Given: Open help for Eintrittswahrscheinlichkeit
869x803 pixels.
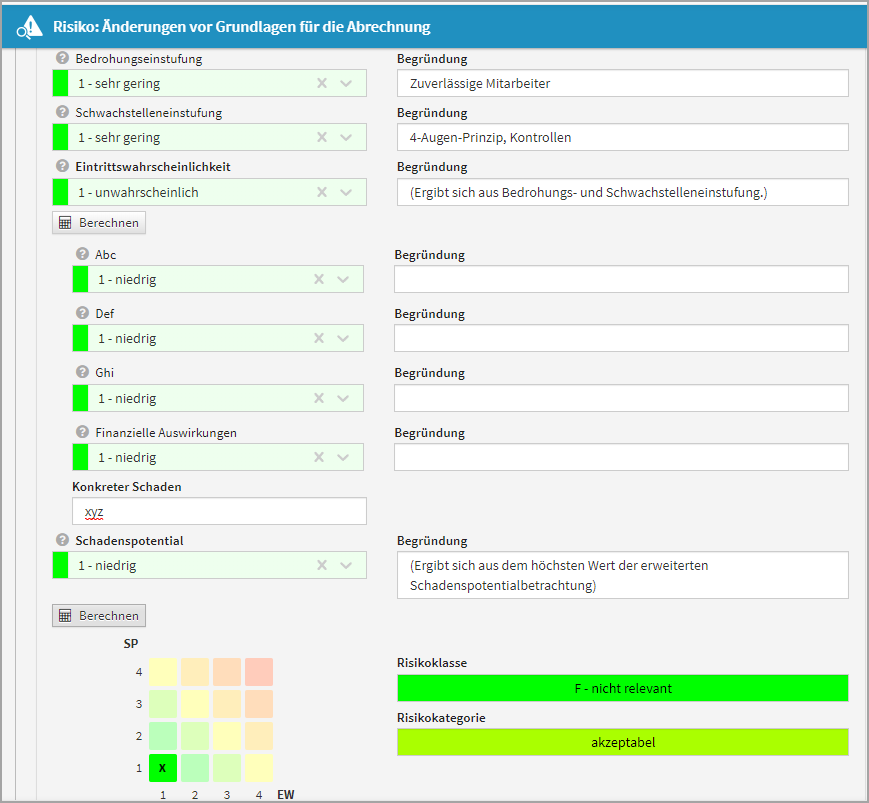Looking at the screenshot, I should pos(62,167).
